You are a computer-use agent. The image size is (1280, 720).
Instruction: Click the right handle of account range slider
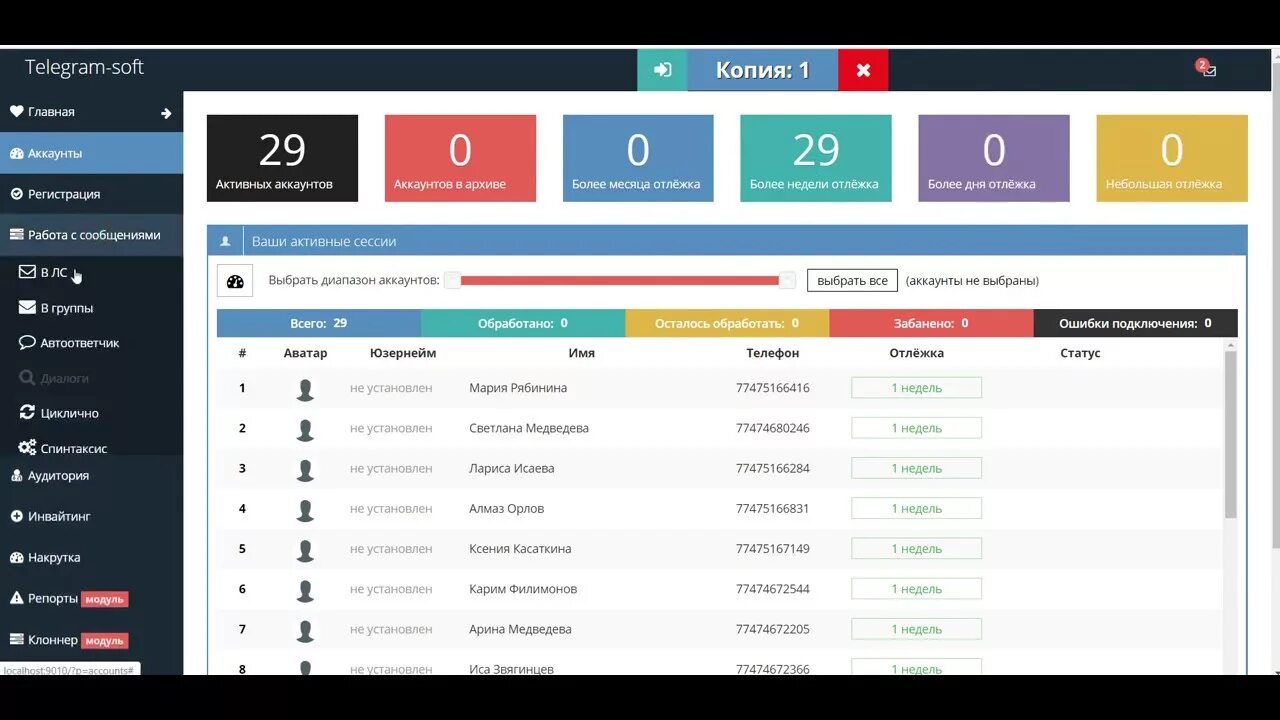(x=787, y=280)
